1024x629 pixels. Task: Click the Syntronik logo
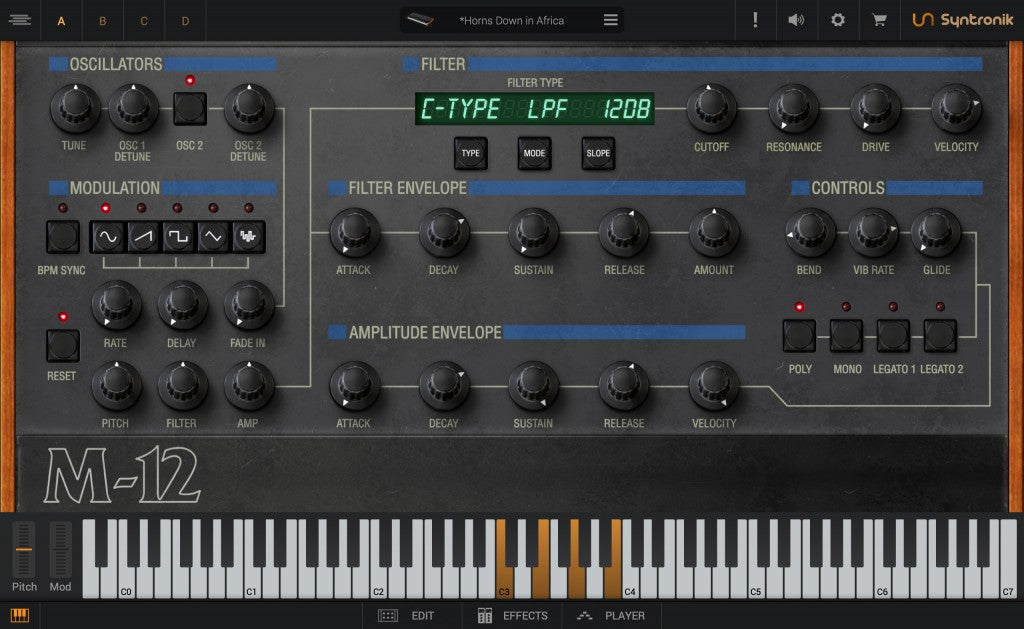(x=962, y=20)
